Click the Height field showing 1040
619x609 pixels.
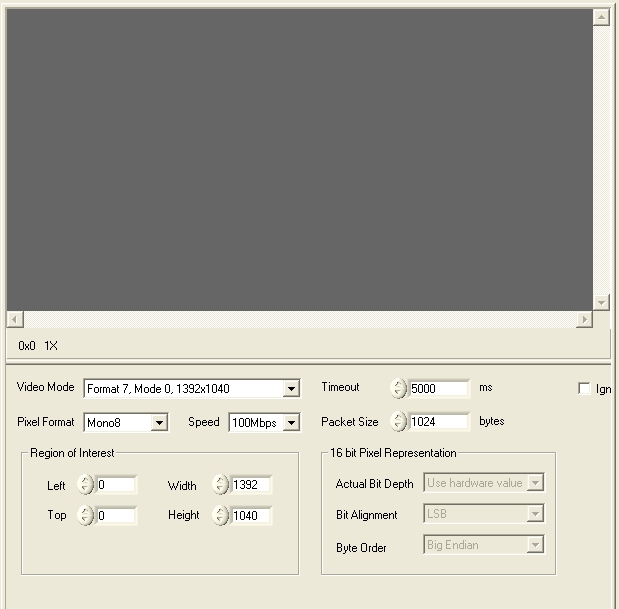click(251, 515)
